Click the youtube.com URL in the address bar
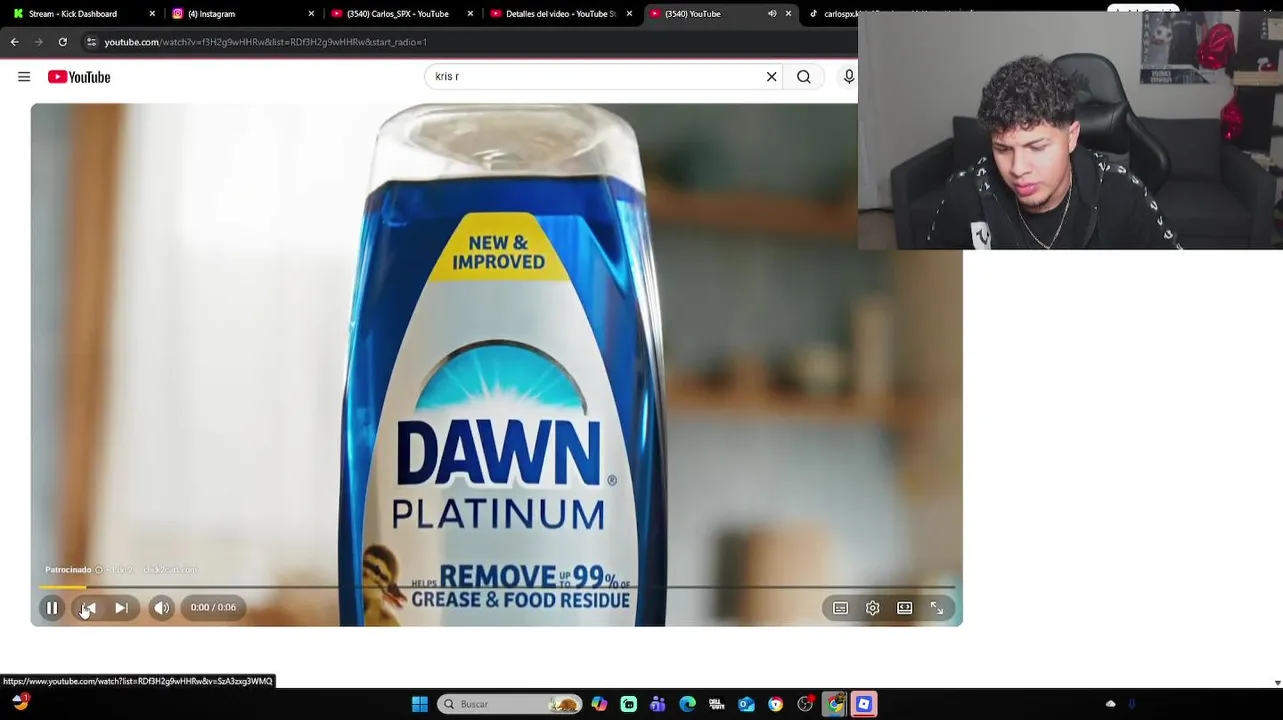The height and width of the screenshot is (720, 1283). [265, 42]
